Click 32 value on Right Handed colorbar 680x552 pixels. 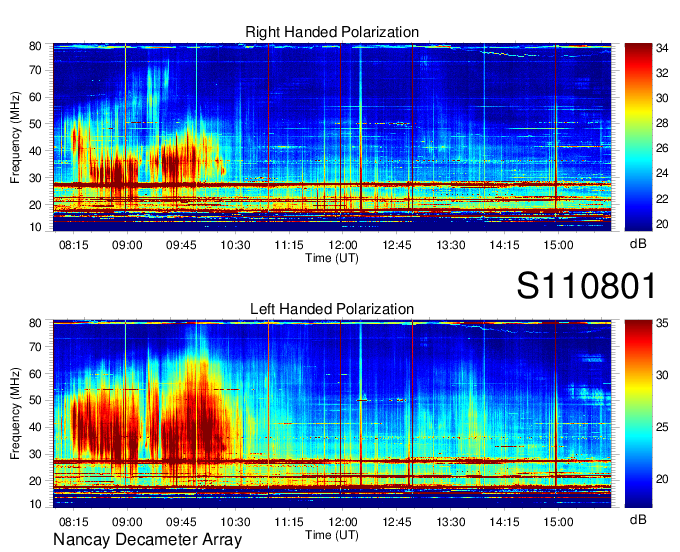point(662,73)
